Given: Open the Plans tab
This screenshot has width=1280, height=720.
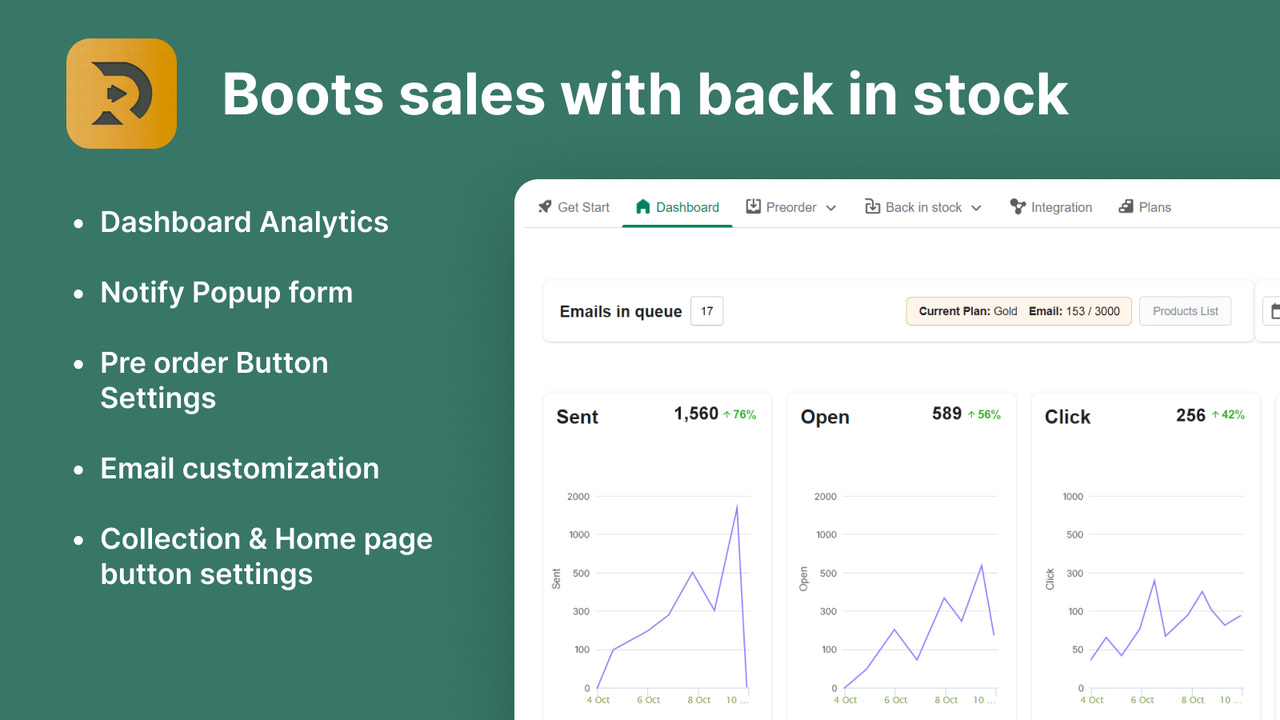Looking at the screenshot, I should point(1145,207).
